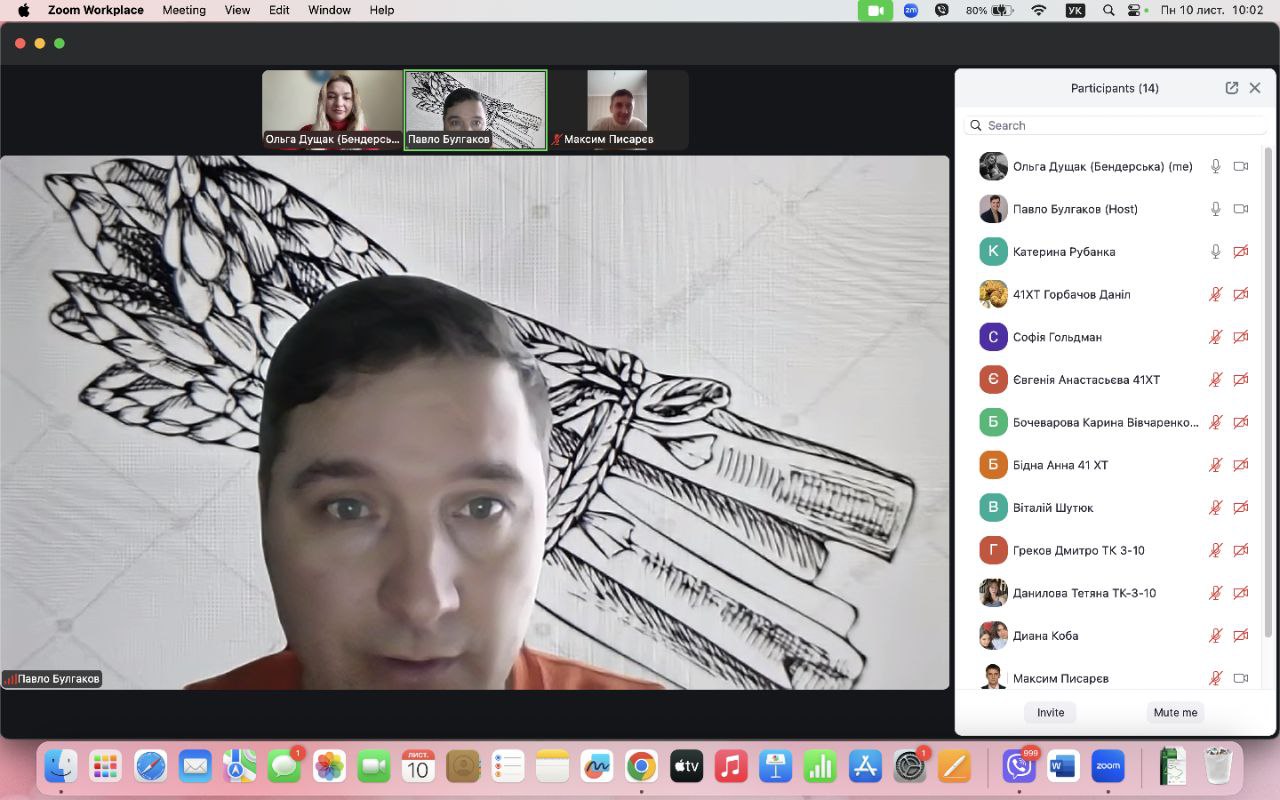Click the Zoom status icon in menu bar
The width and height of the screenshot is (1280, 800).
pos(910,10)
